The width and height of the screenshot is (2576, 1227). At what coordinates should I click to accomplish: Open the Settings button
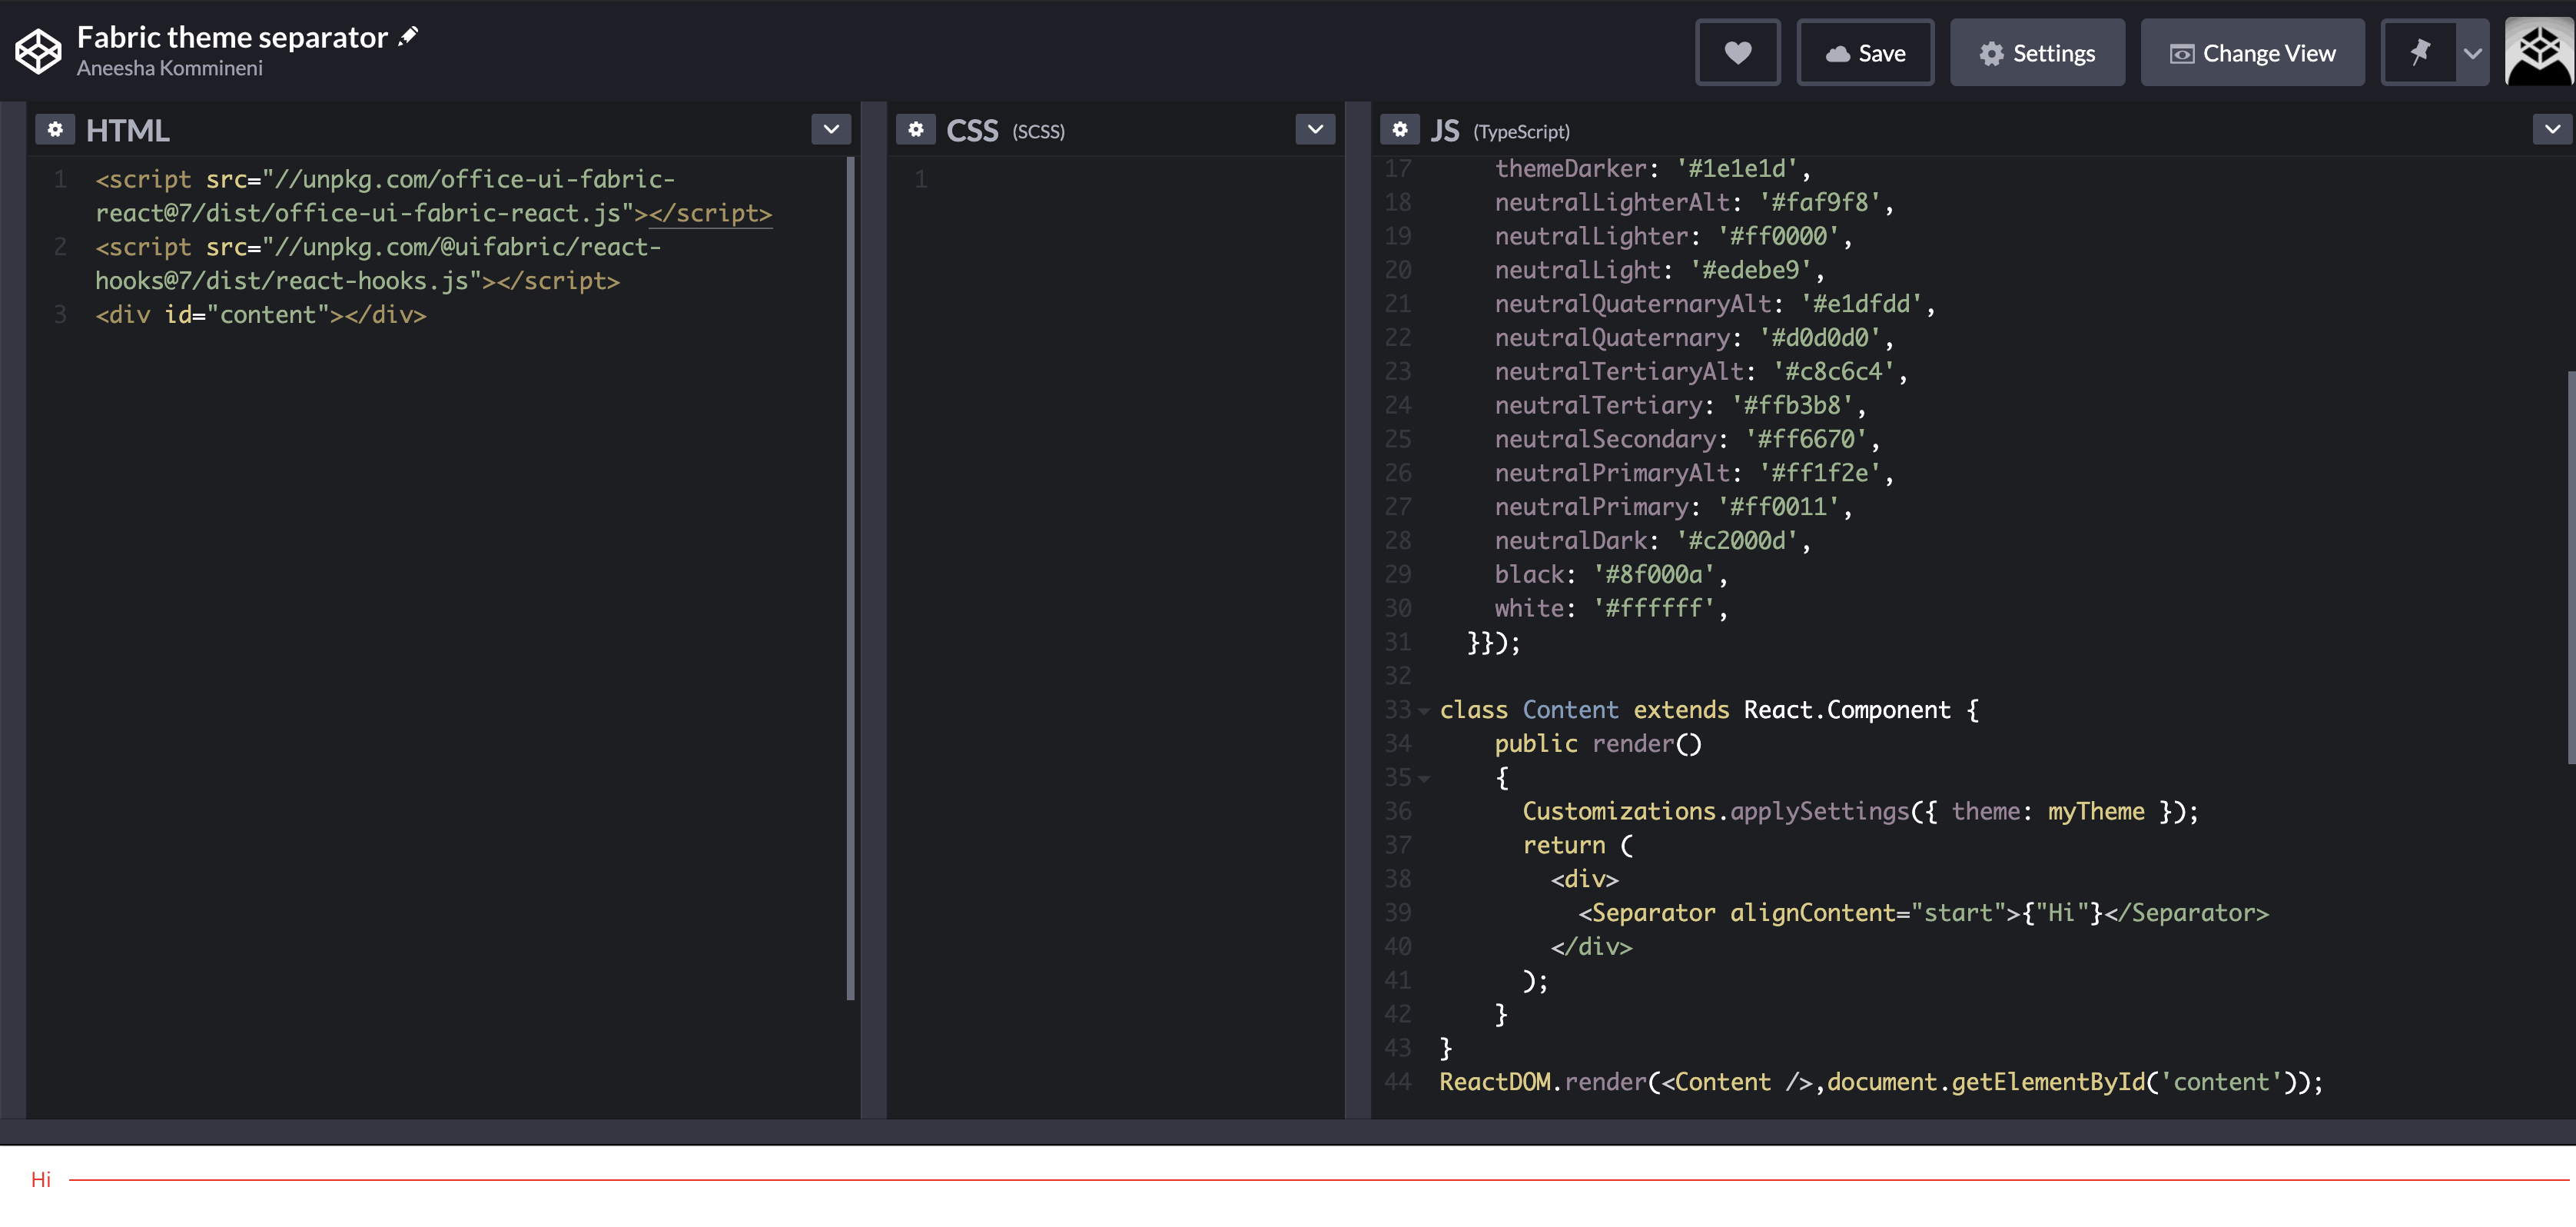[x=2037, y=53]
